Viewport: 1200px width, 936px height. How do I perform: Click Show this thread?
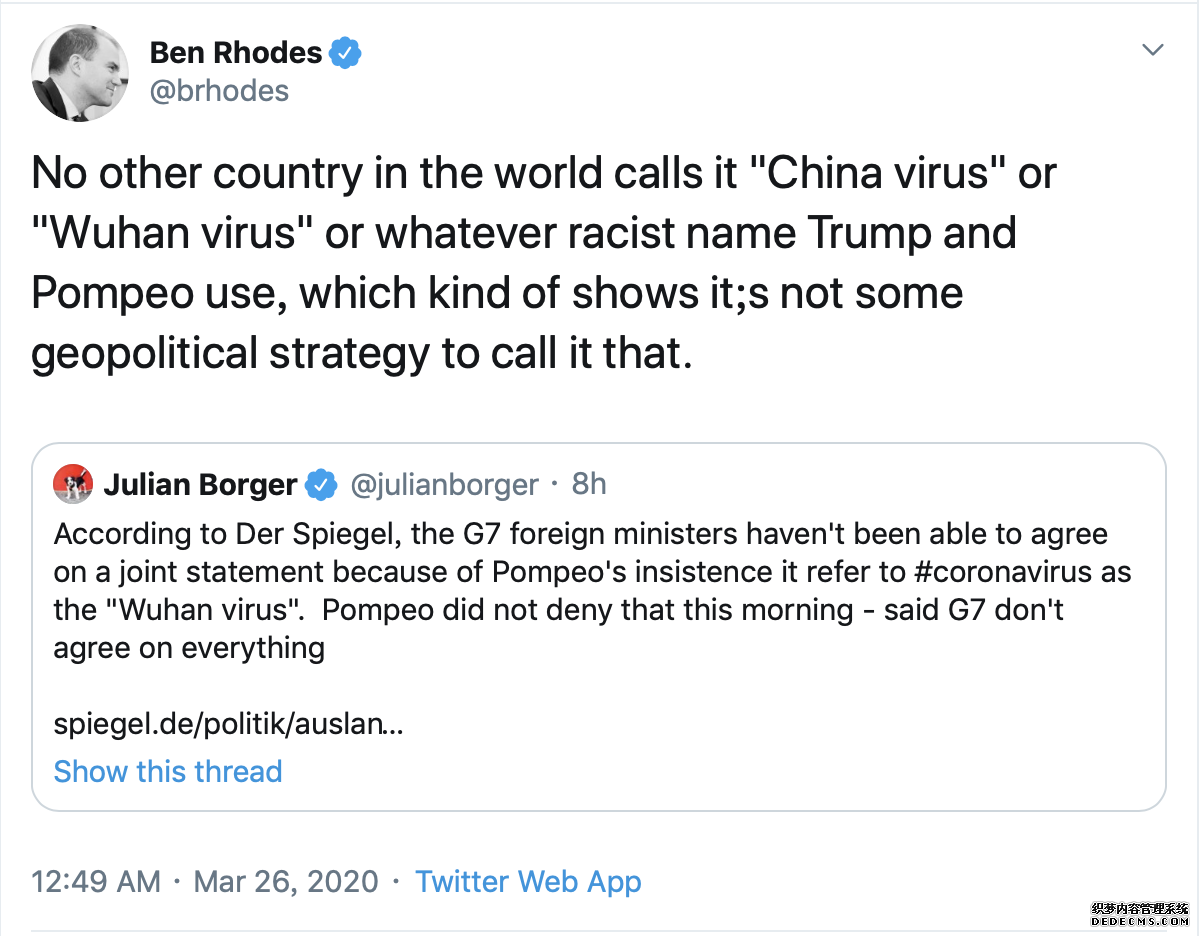168,772
